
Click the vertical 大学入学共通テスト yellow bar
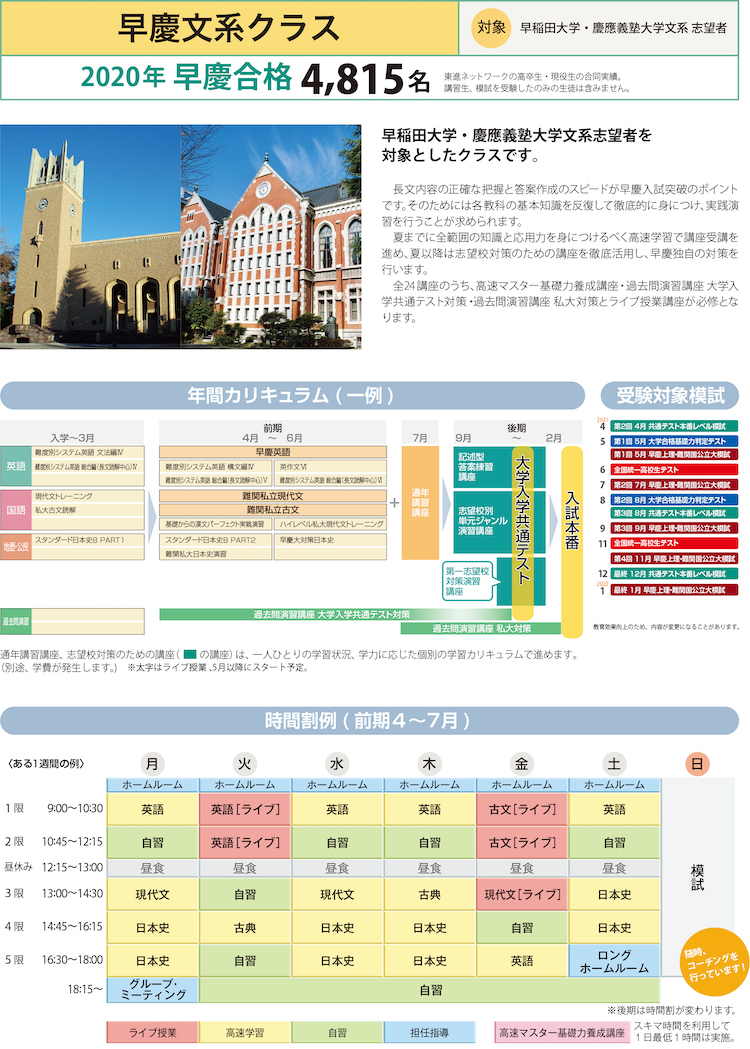click(x=523, y=533)
